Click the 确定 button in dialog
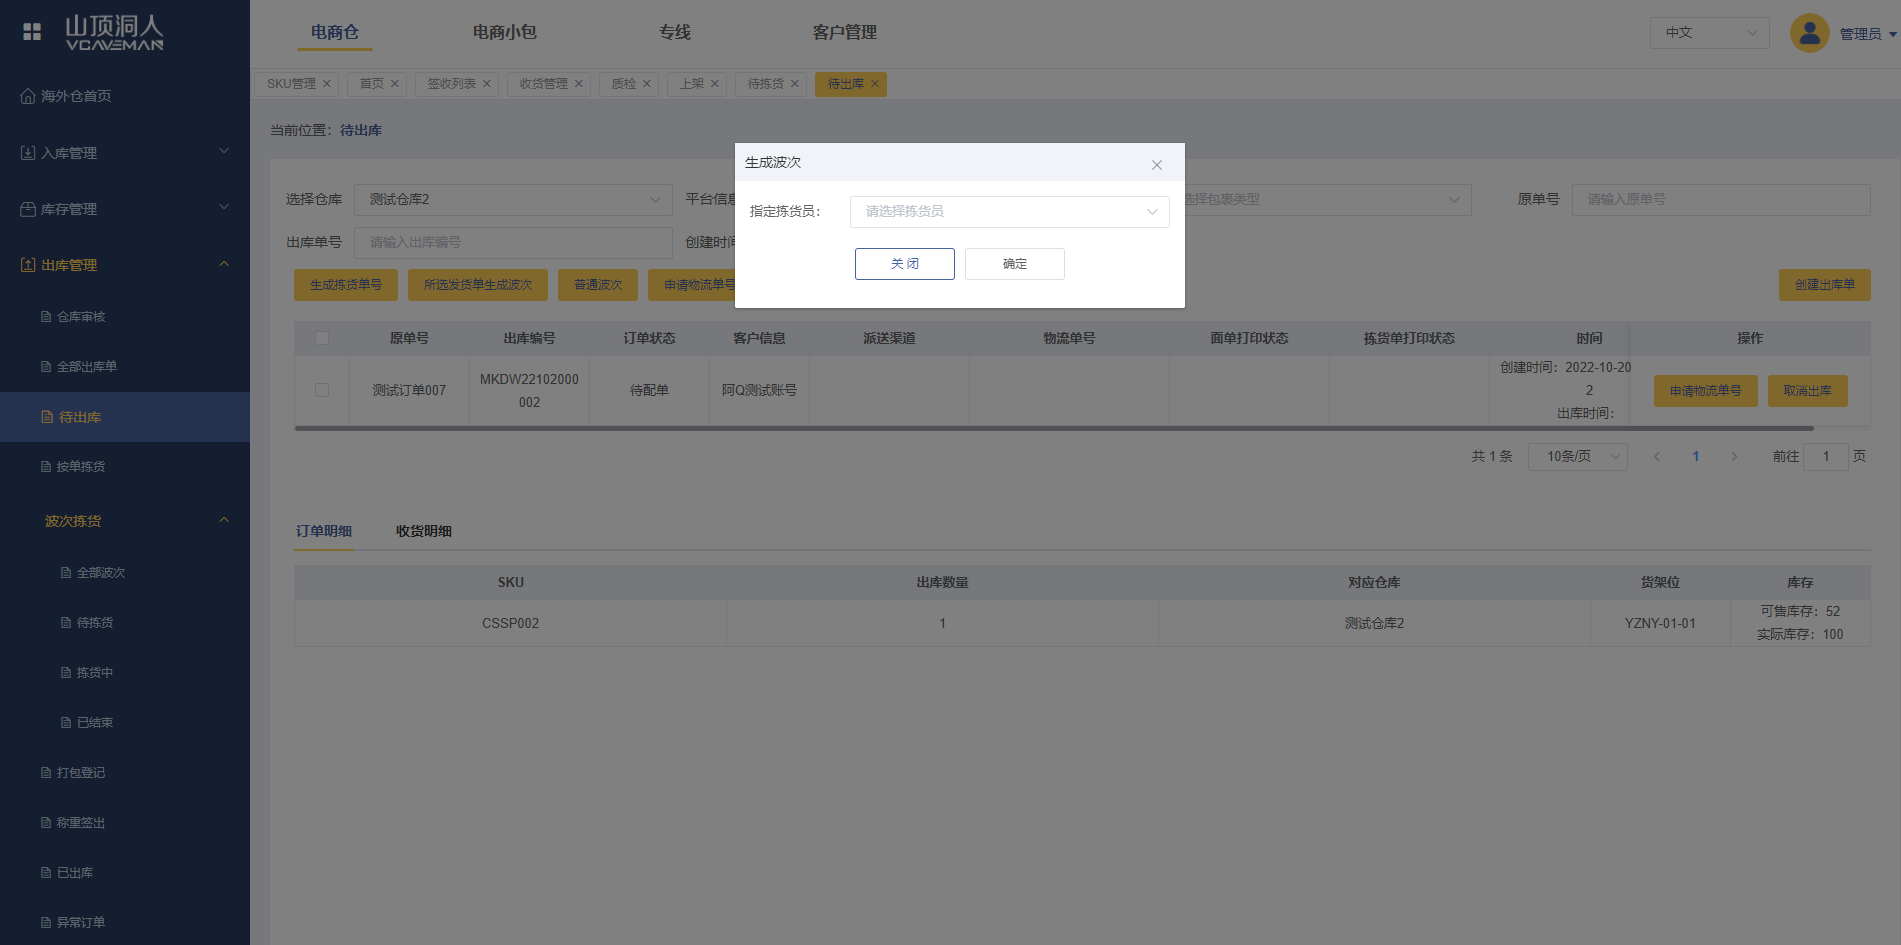The height and width of the screenshot is (945, 1901). pyautogui.click(x=1014, y=264)
